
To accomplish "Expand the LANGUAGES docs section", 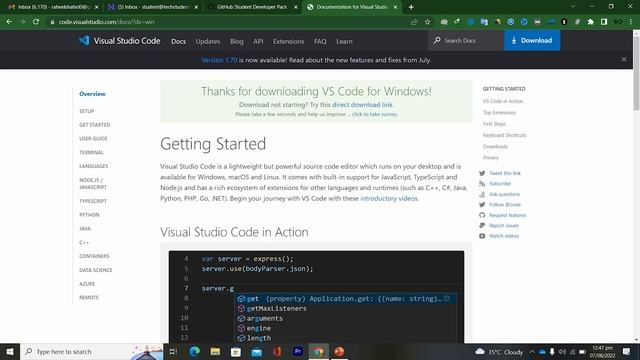I will coord(93,166).
